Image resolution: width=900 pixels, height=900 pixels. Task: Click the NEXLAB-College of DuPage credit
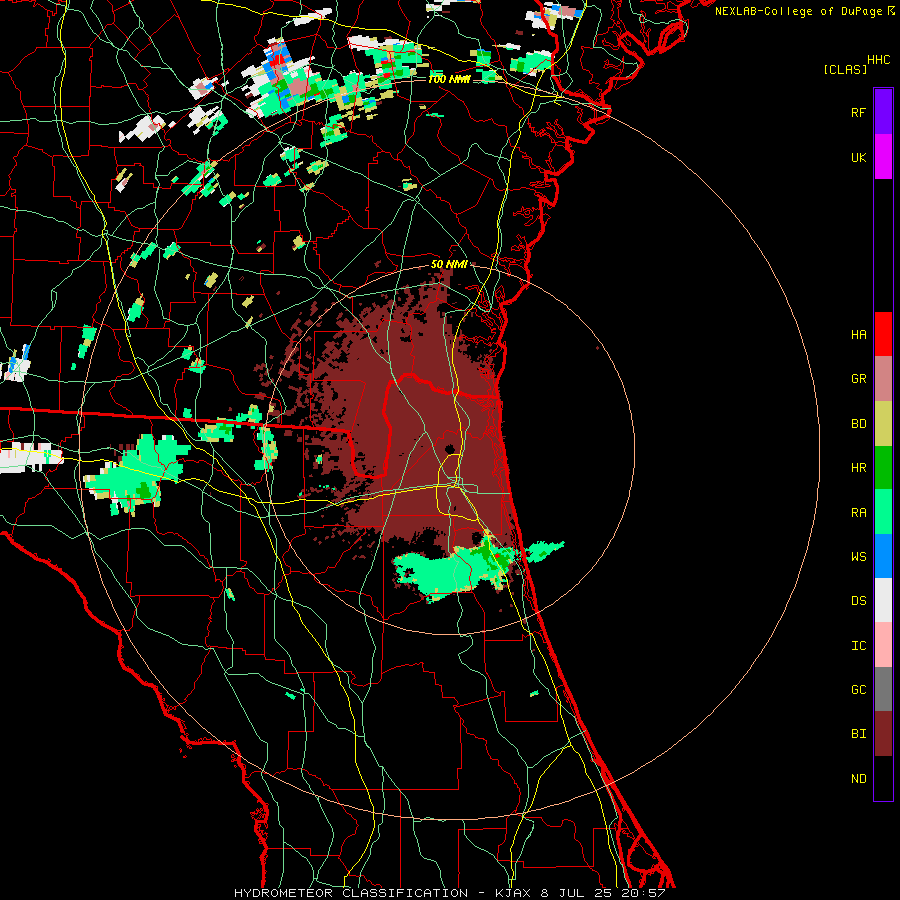coord(805,11)
